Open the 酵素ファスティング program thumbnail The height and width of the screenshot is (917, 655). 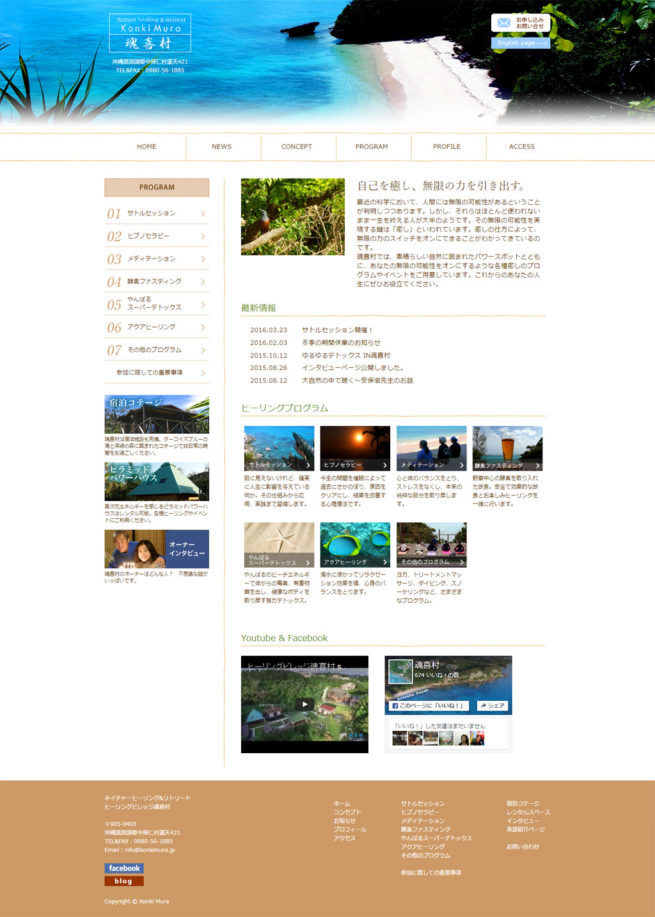coord(507,448)
